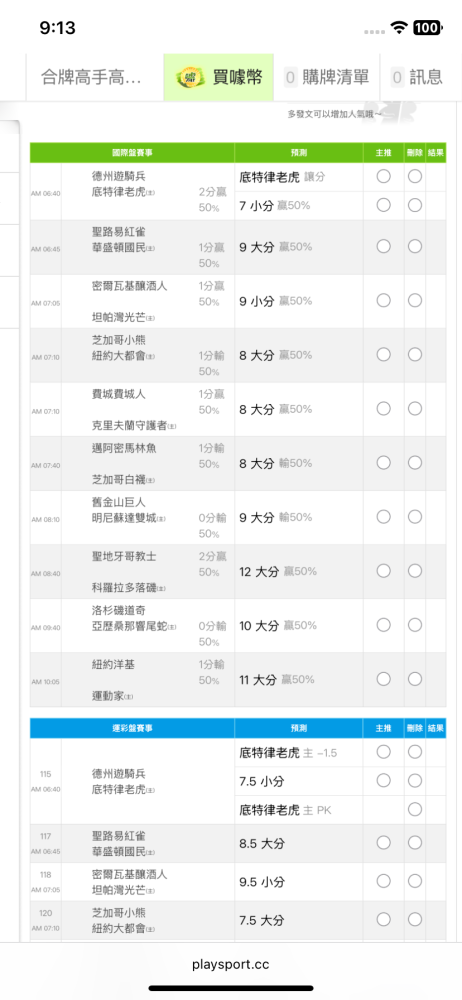462x1000 pixels.
Task: Open the 訊息 tab
Action: [x=417, y=77]
